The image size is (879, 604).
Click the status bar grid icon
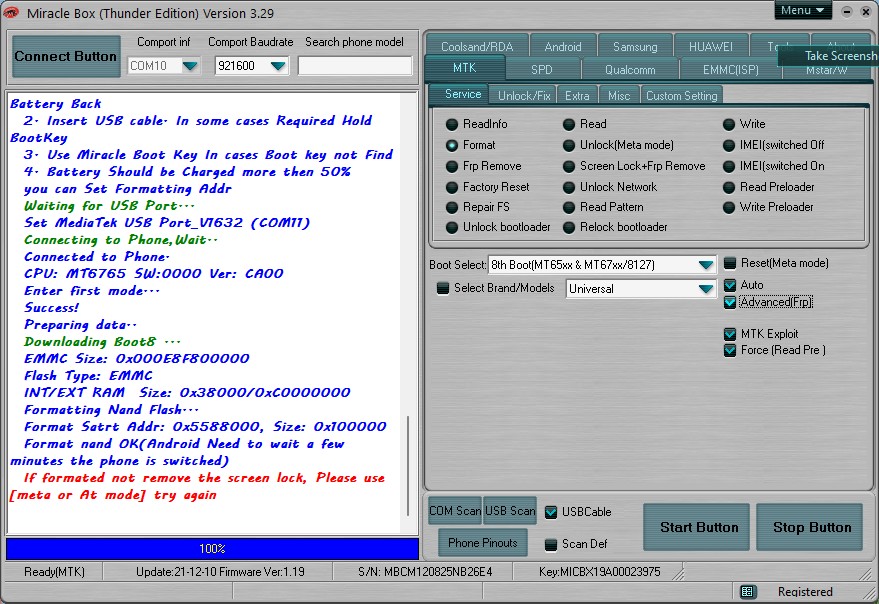pyautogui.click(x=747, y=592)
